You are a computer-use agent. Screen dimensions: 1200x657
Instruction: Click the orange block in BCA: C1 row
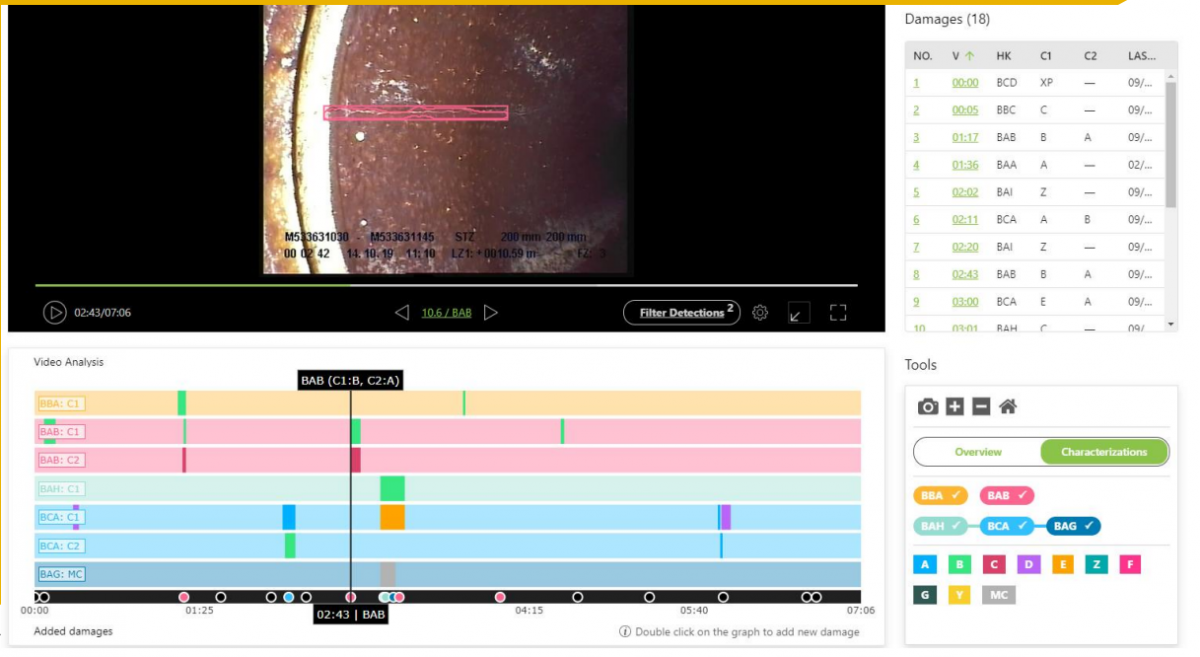pos(392,517)
